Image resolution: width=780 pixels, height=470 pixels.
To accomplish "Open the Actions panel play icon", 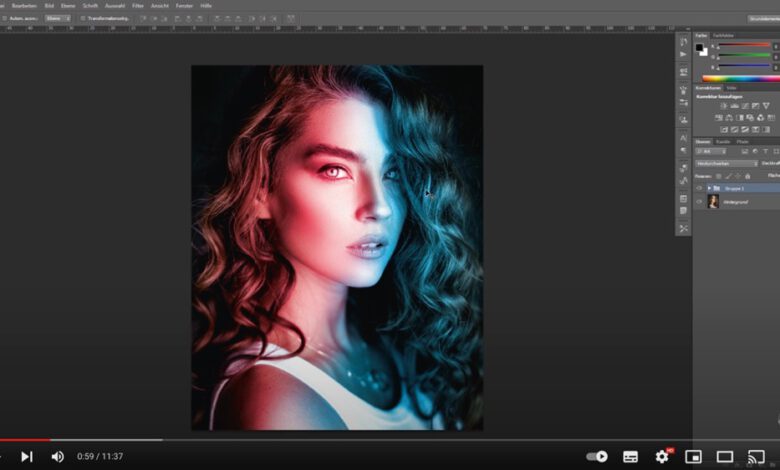I will (x=683, y=54).
